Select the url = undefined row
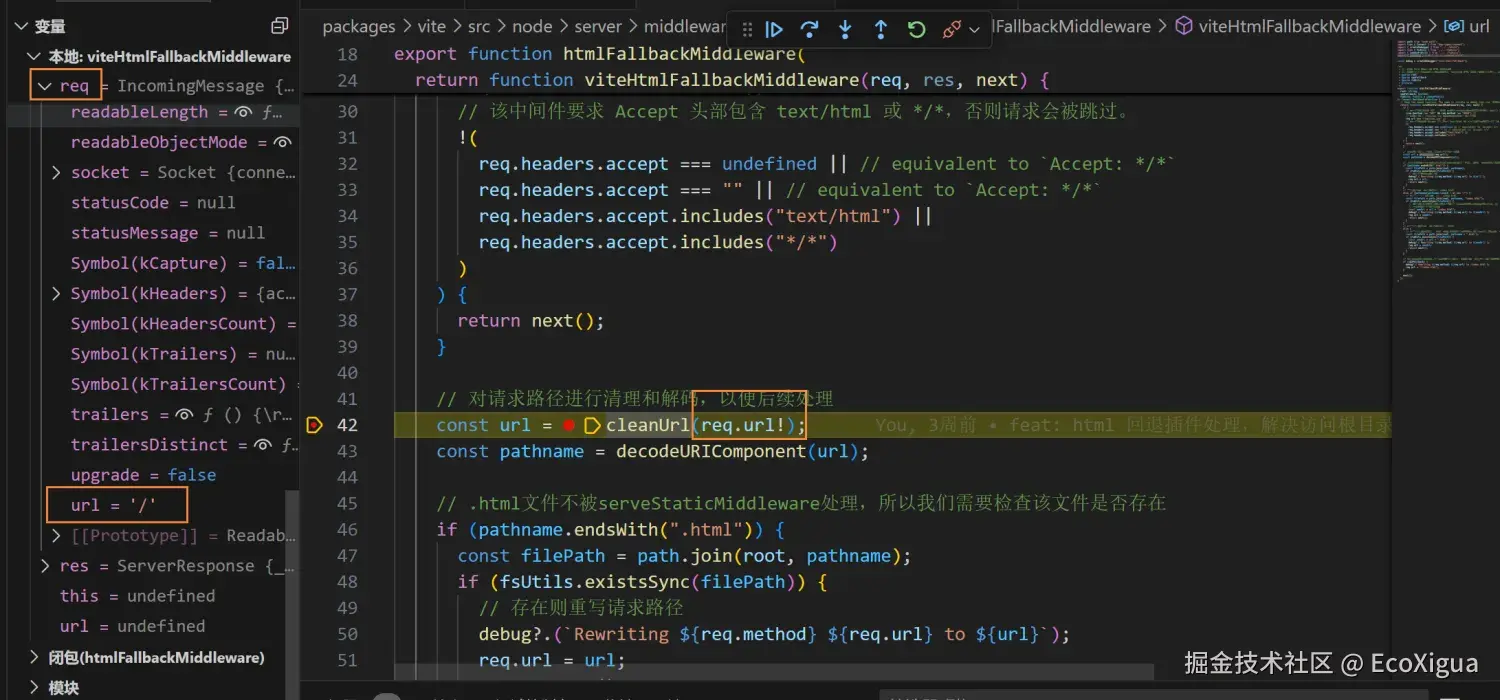 153,626
